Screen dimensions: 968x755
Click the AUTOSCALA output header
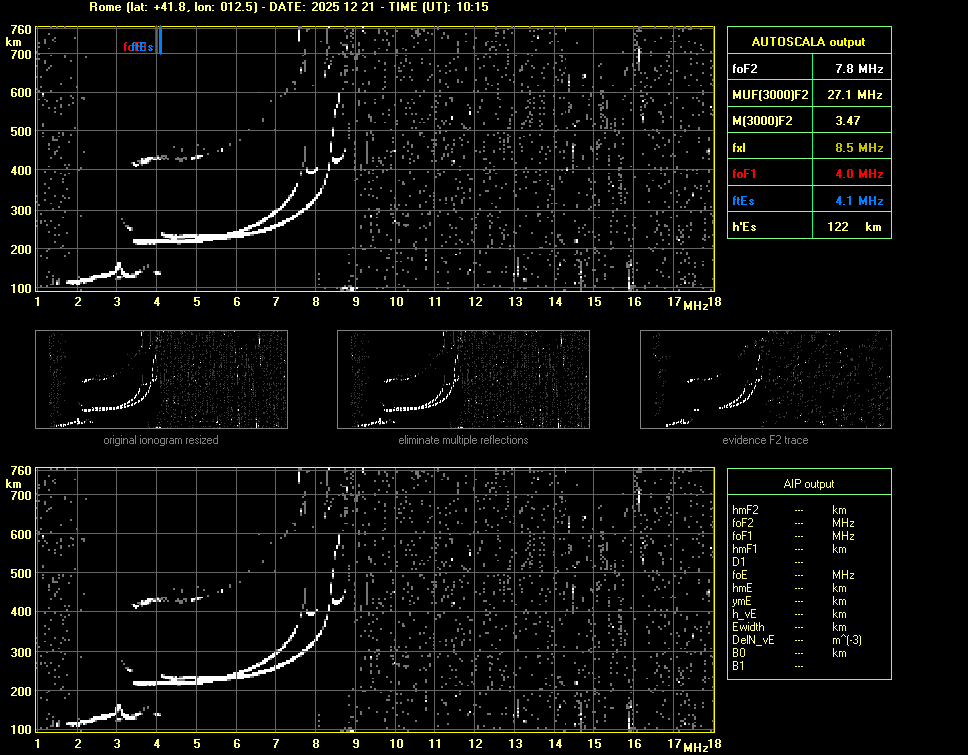click(808, 42)
